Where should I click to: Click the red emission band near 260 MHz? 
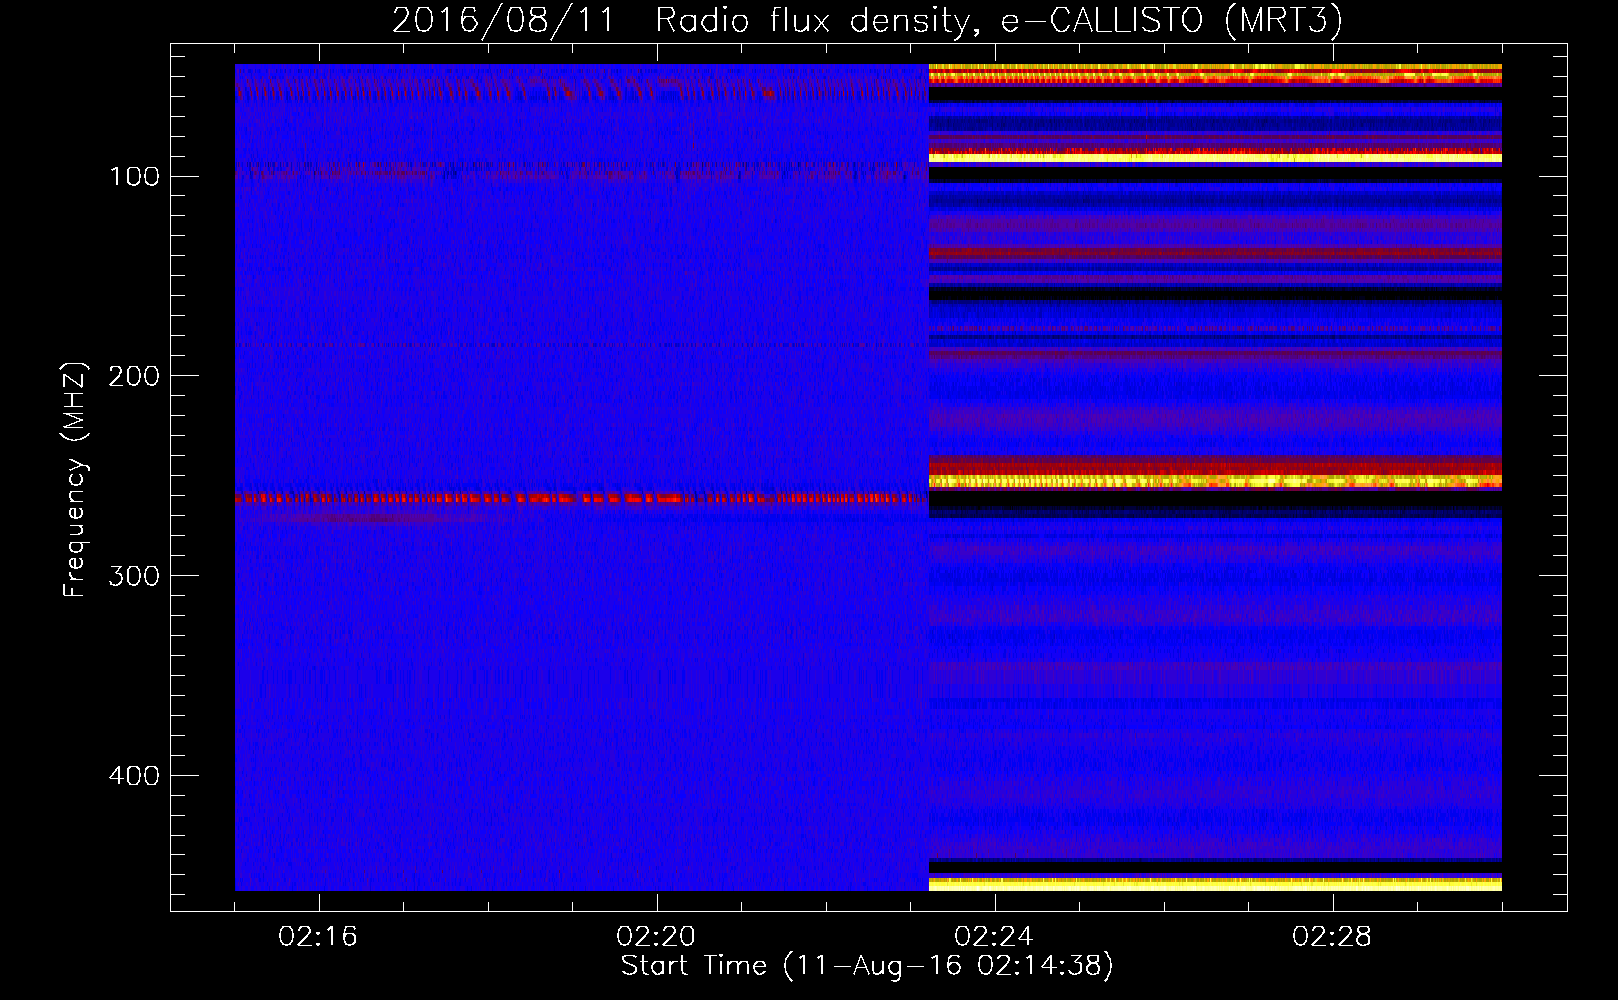[x=582, y=497]
